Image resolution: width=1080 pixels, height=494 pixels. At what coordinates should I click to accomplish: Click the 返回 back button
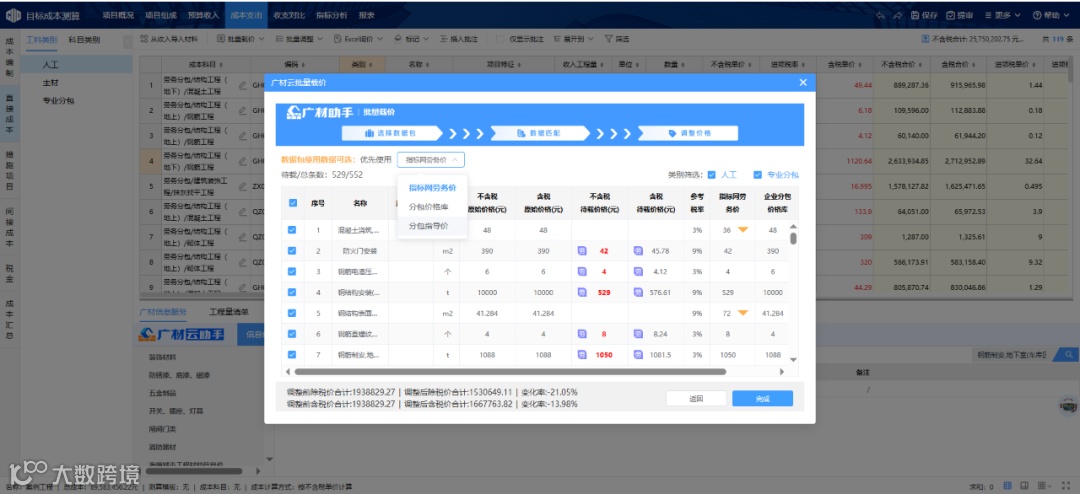point(696,399)
